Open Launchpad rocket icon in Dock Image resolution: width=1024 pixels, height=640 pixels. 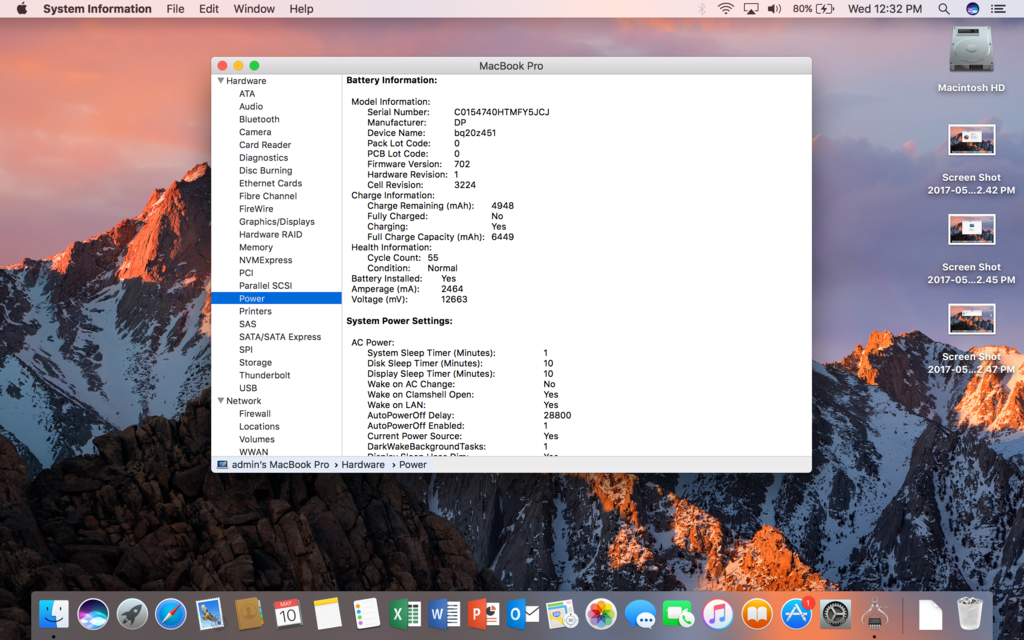point(132,614)
